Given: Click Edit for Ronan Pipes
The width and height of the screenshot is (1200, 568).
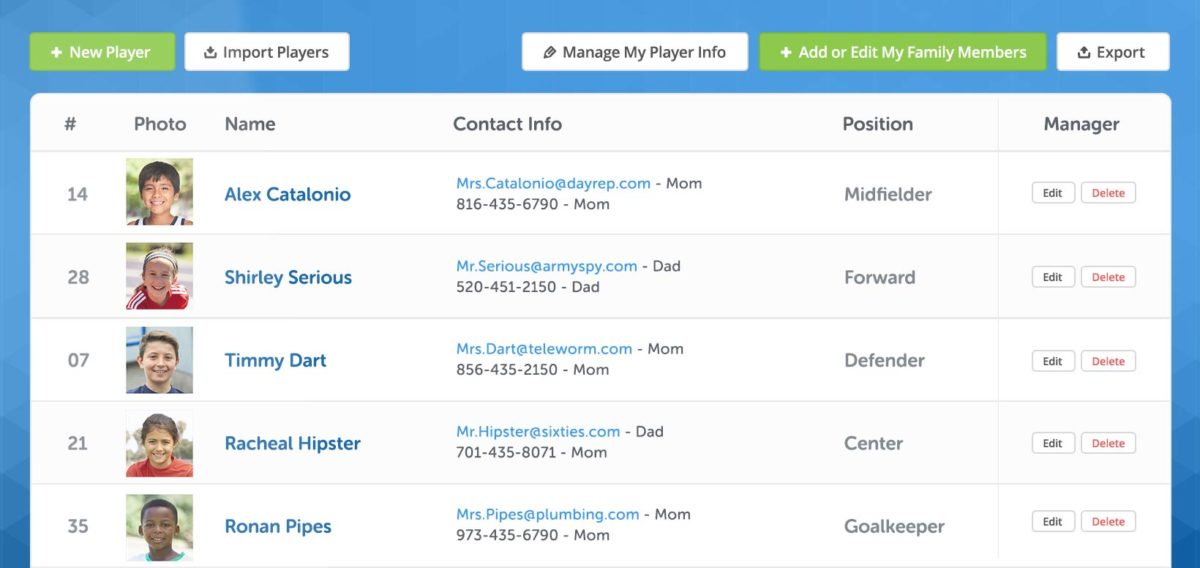Looking at the screenshot, I should (x=1053, y=521).
